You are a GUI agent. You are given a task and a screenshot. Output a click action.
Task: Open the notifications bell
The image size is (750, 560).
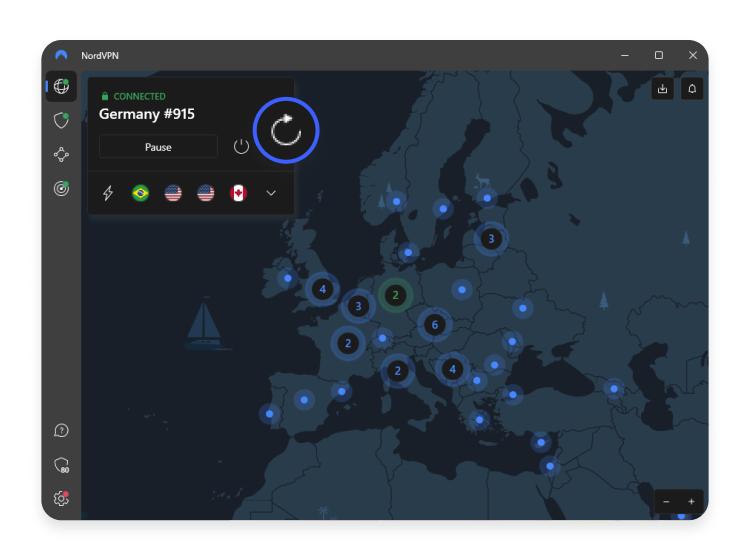692,88
